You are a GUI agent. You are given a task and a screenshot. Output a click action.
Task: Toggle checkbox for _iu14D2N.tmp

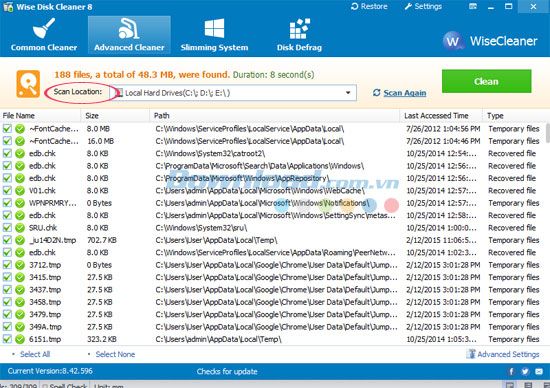tap(7, 240)
